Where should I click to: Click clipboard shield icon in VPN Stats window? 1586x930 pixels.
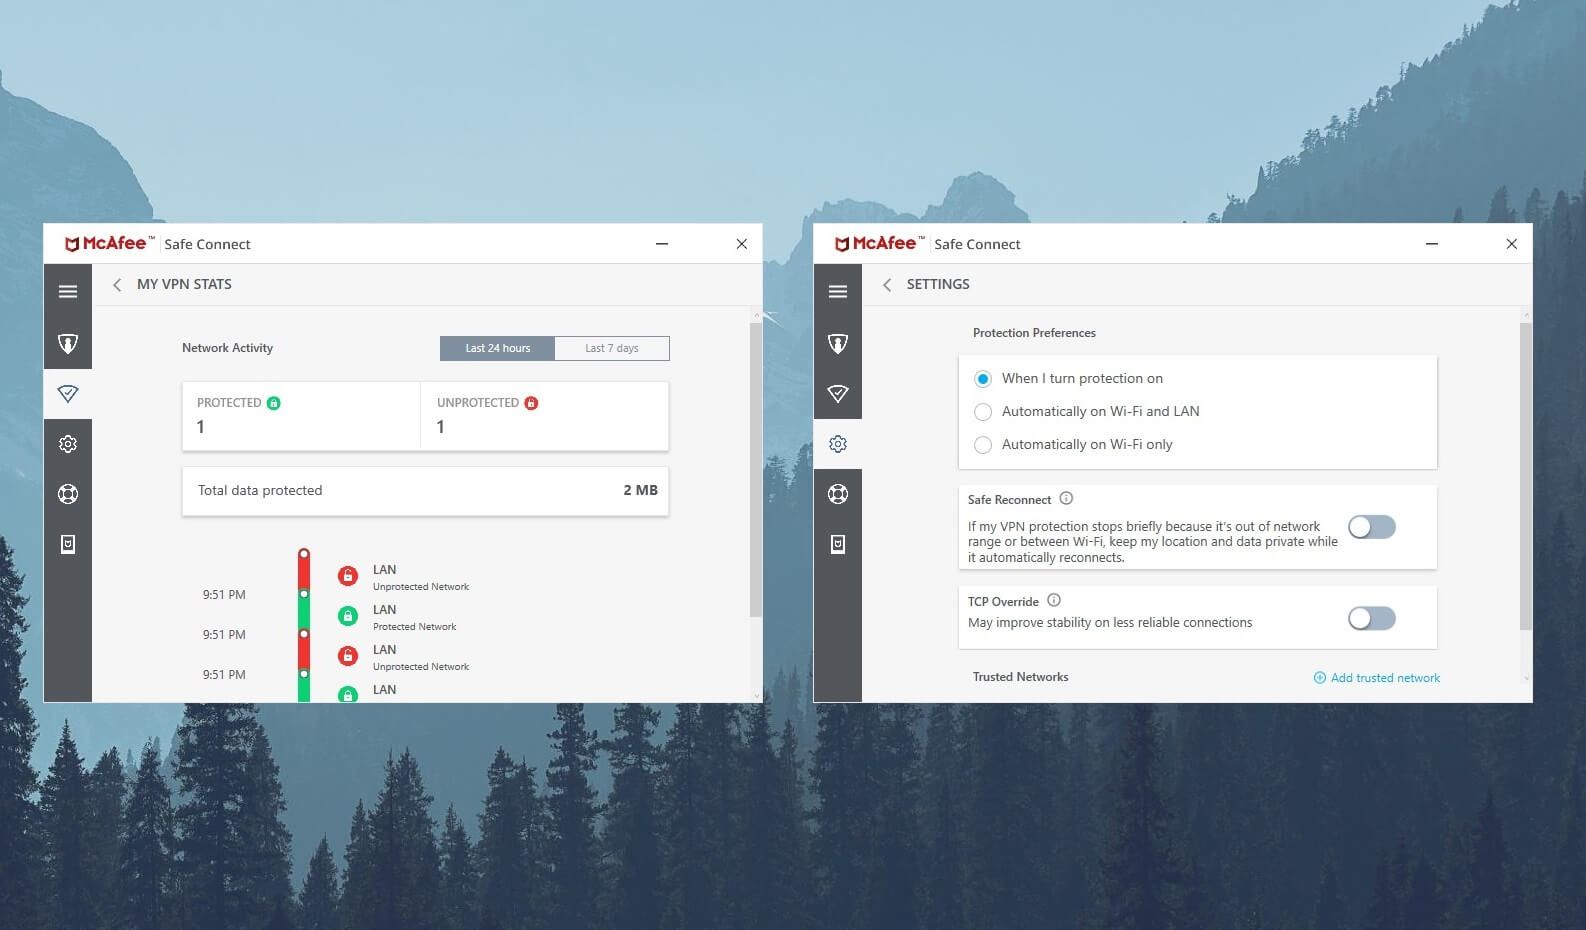point(68,544)
